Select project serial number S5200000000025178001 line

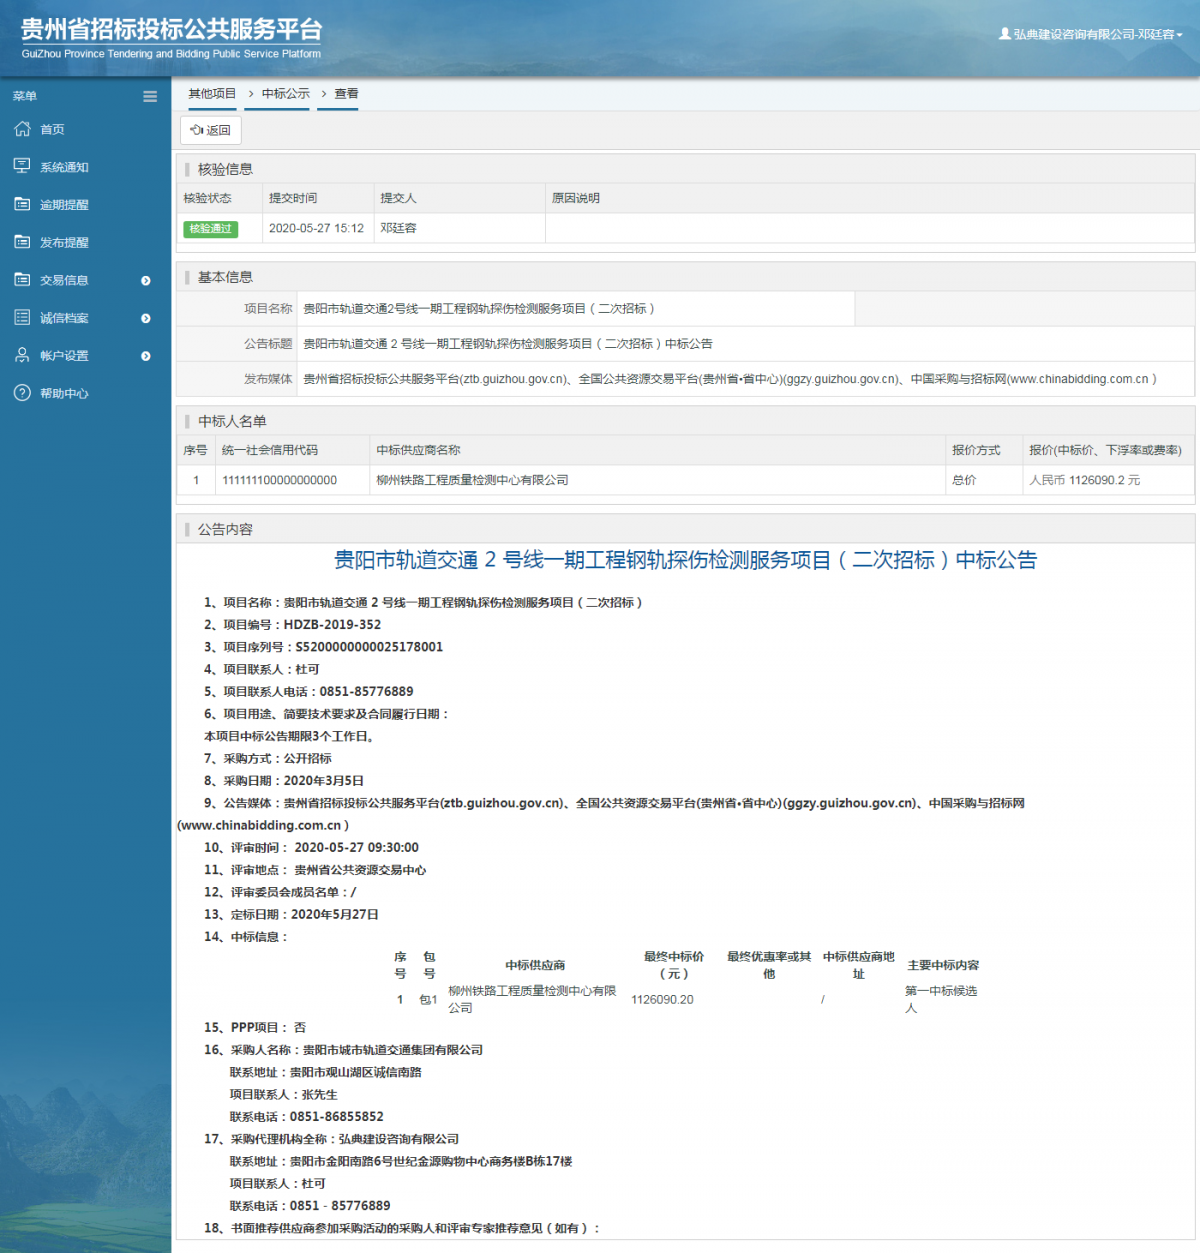coord(323,647)
